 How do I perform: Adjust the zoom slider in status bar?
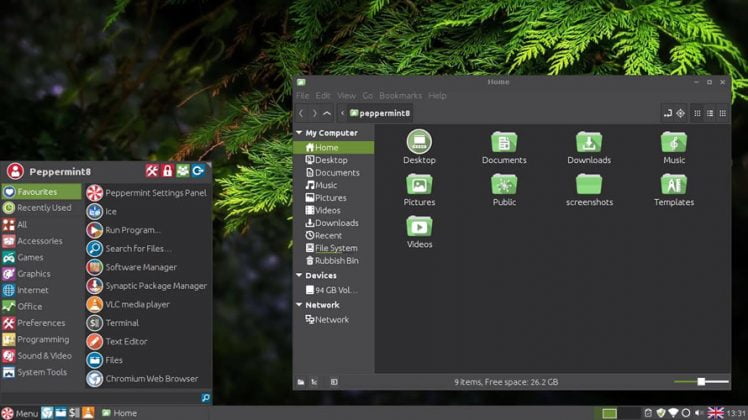tap(701, 381)
